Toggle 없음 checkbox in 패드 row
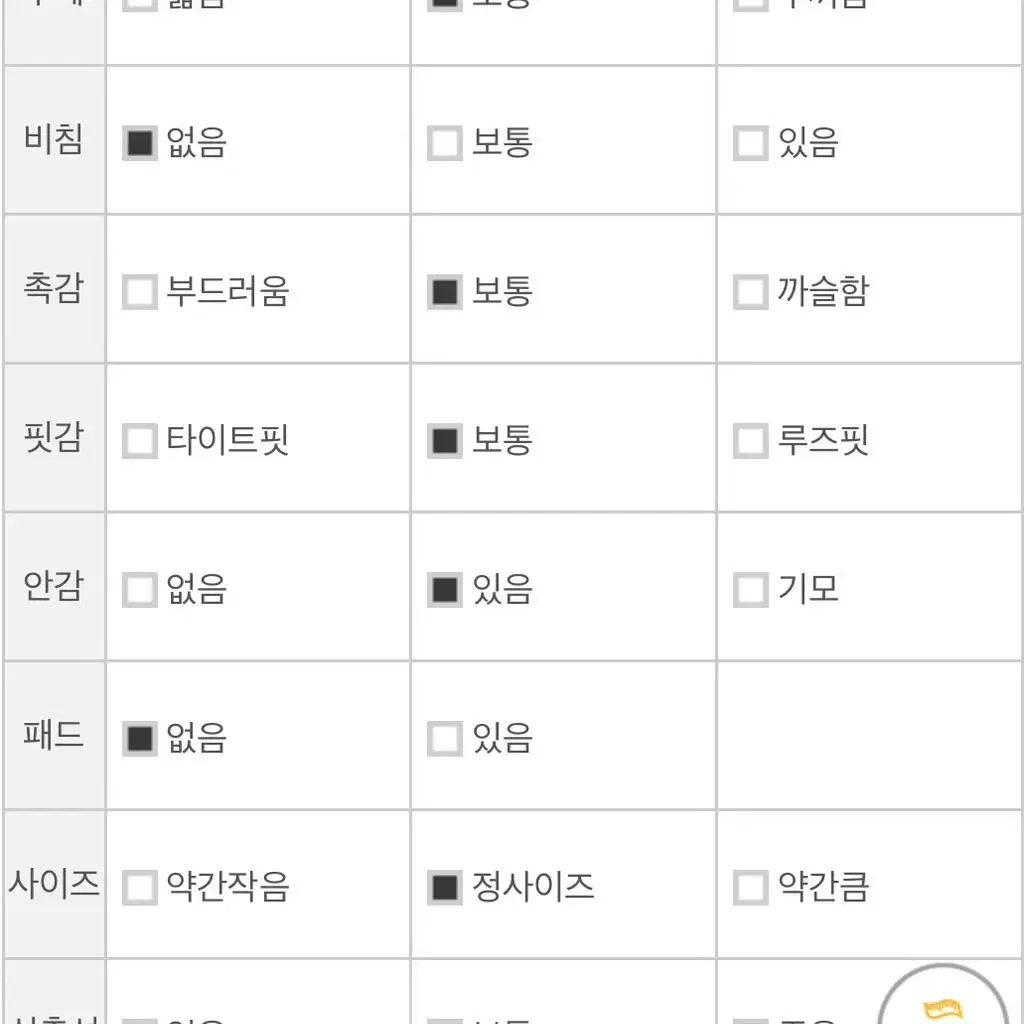The height and width of the screenshot is (1024, 1024). [x=140, y=739]
